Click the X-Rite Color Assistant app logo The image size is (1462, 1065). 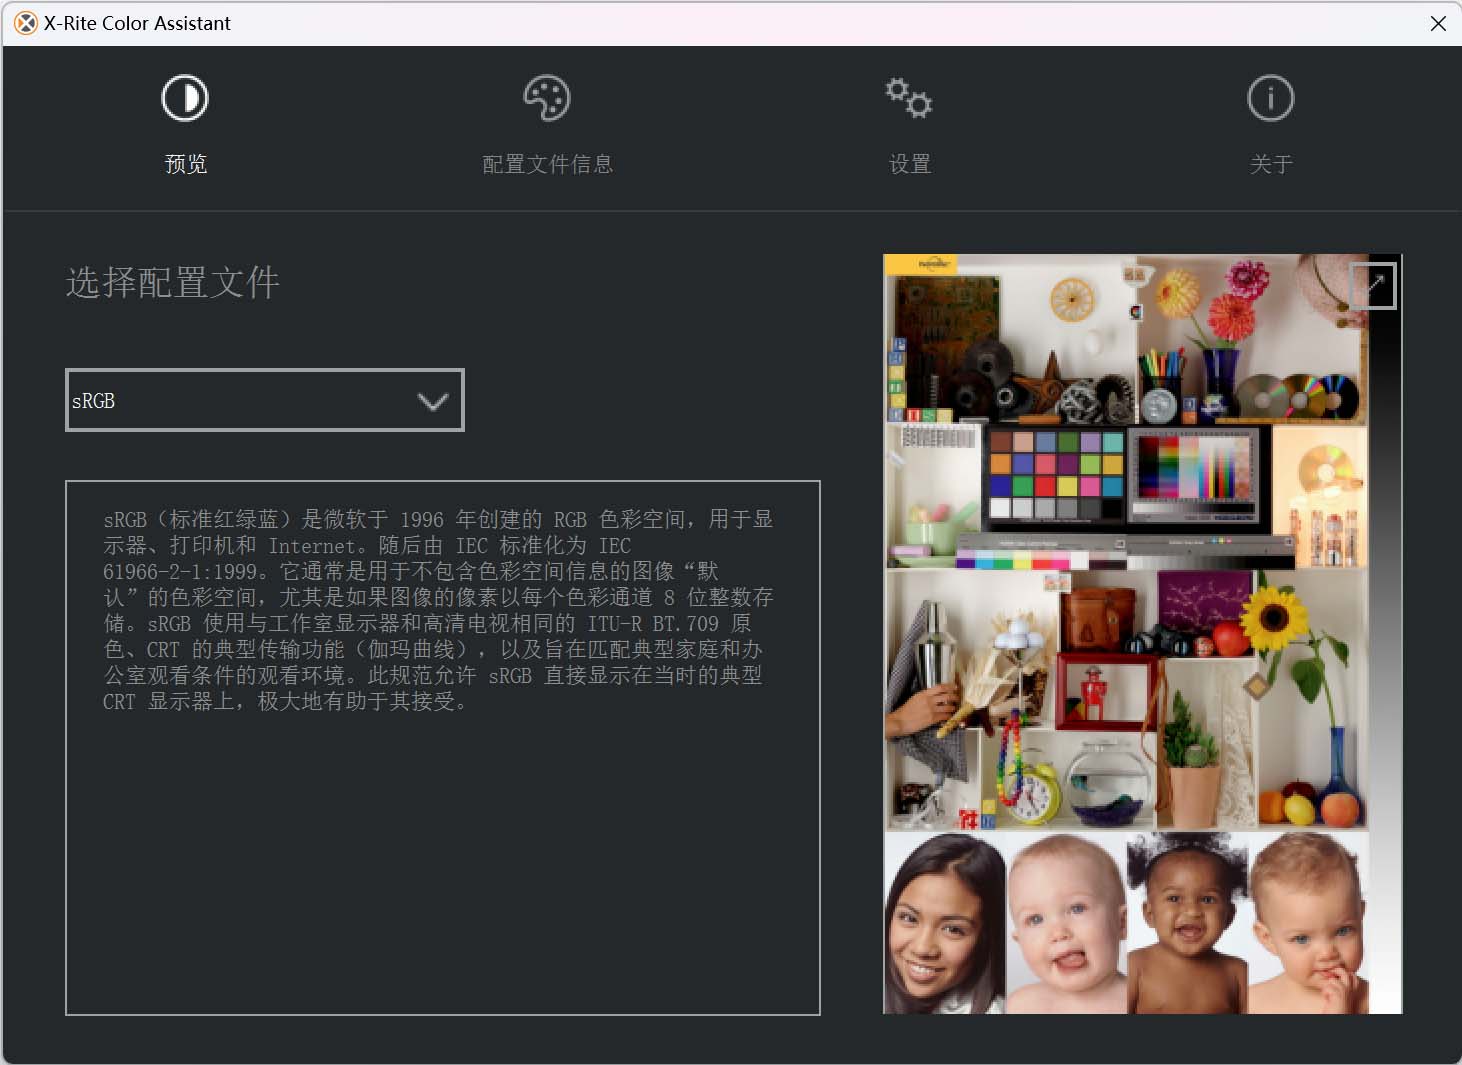pyautogui.click(x=25, y=23)
